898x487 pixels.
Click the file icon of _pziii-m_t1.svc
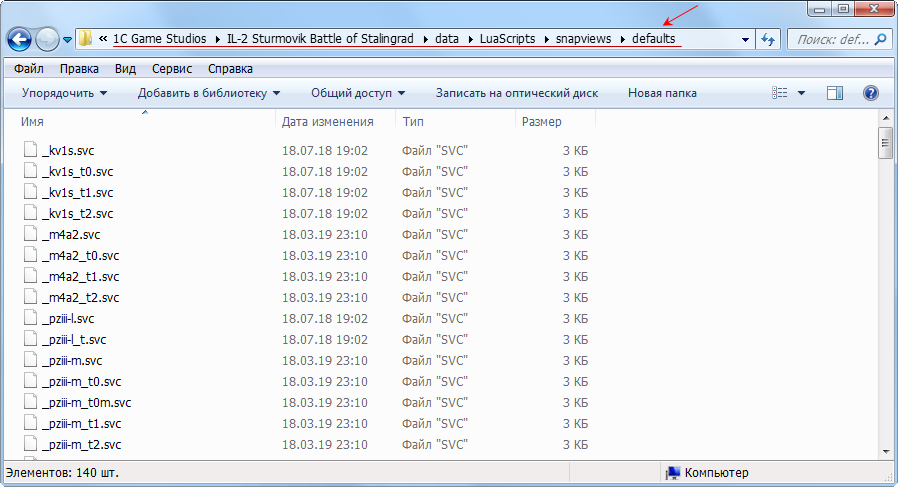coord(31,423)
